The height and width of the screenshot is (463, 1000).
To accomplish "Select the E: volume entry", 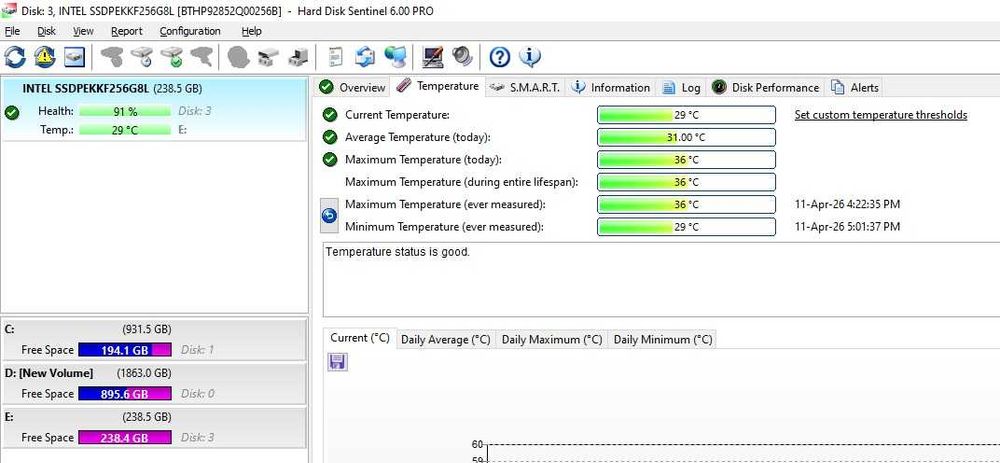I will [154, 427].
